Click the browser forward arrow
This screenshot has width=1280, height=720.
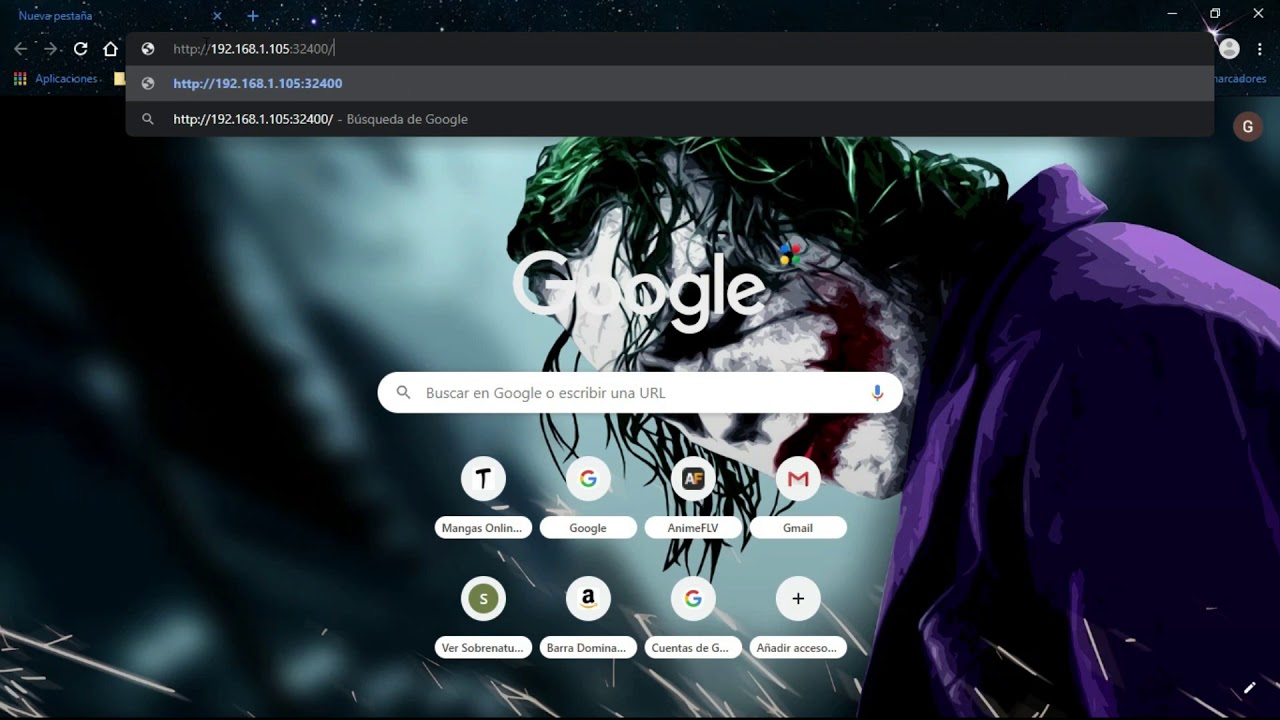pos(51,49)
